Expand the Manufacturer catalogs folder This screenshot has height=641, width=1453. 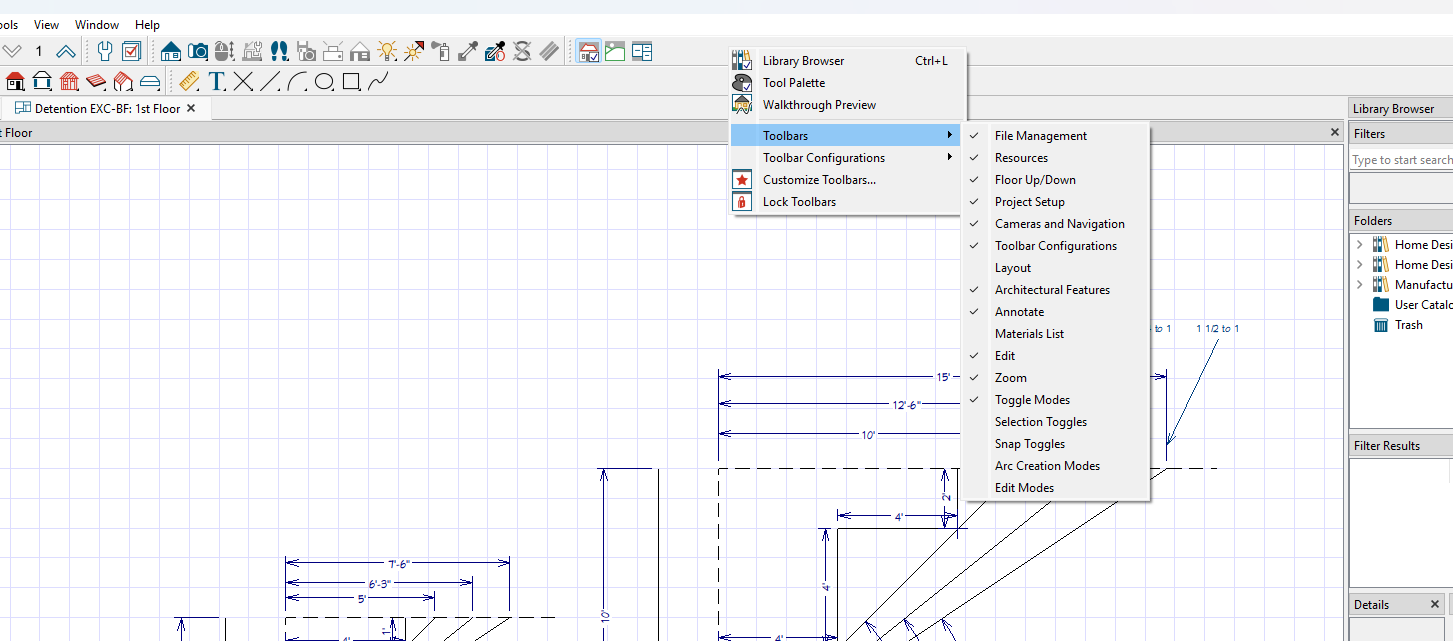(x=1359, y=285)
